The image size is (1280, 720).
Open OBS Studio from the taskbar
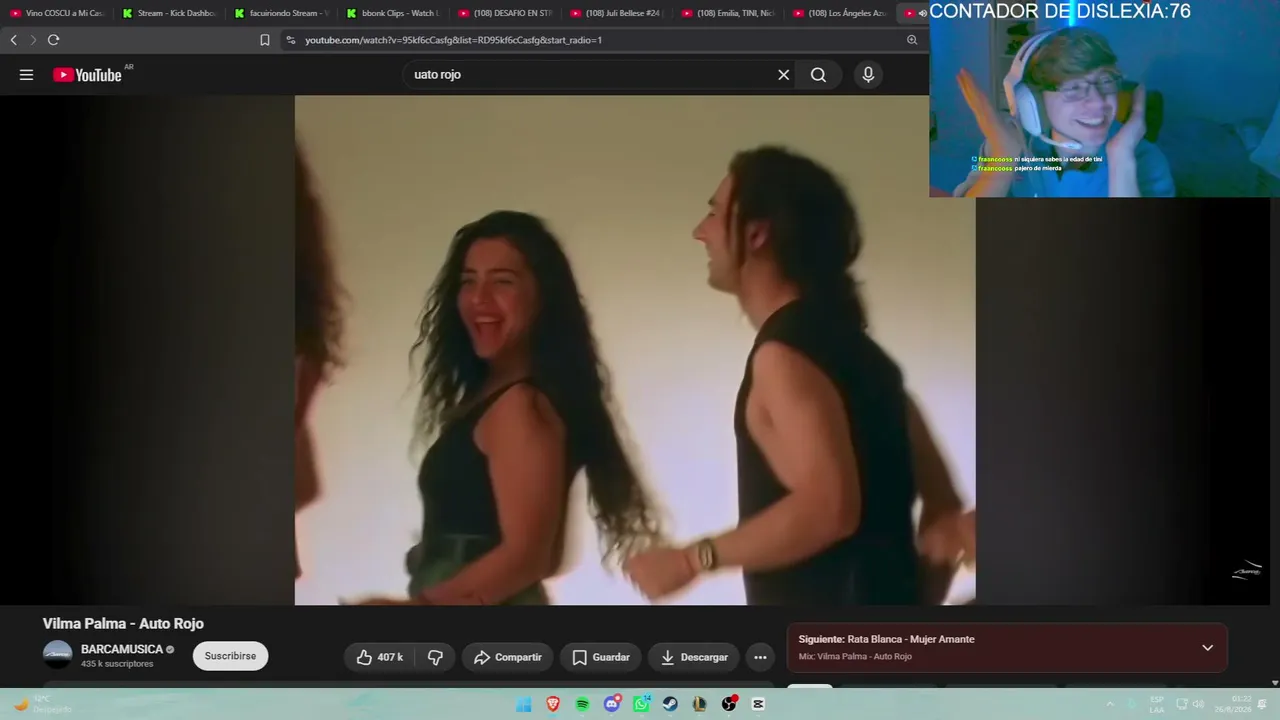point(729,704)
